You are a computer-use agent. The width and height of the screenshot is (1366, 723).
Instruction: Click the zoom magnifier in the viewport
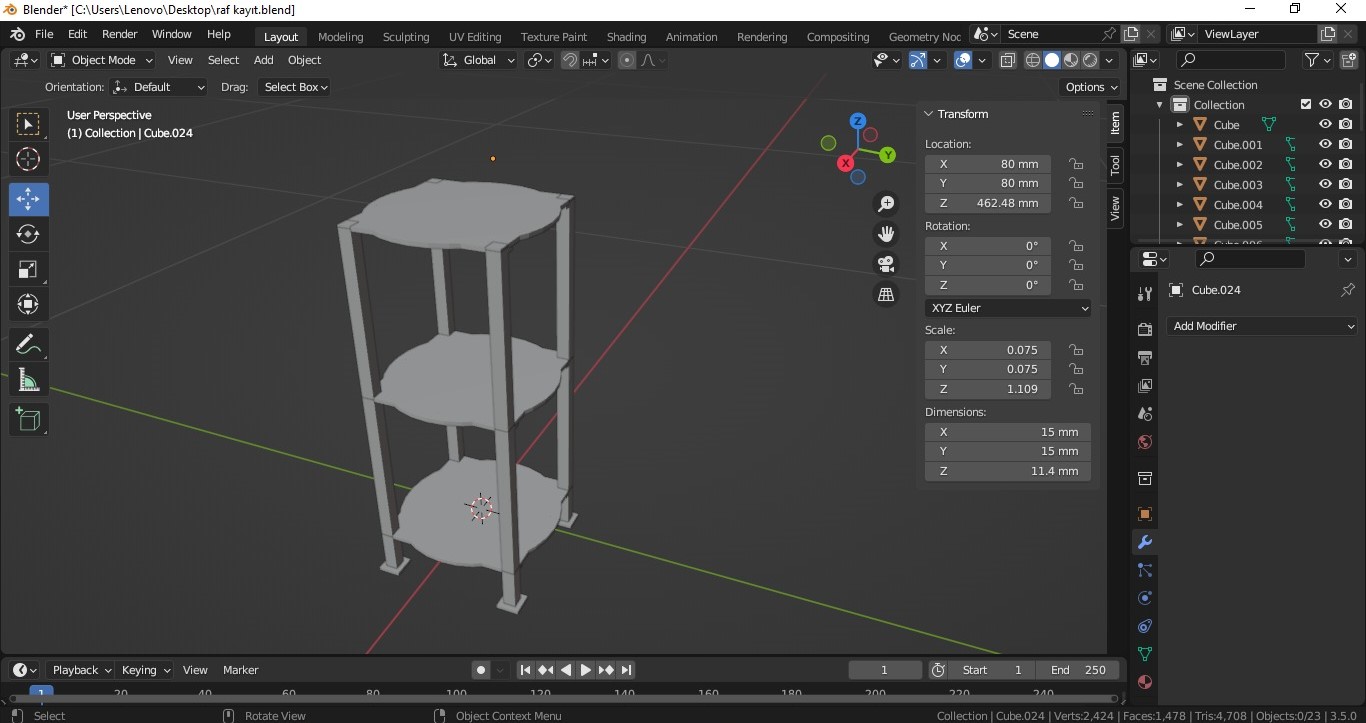886,204
